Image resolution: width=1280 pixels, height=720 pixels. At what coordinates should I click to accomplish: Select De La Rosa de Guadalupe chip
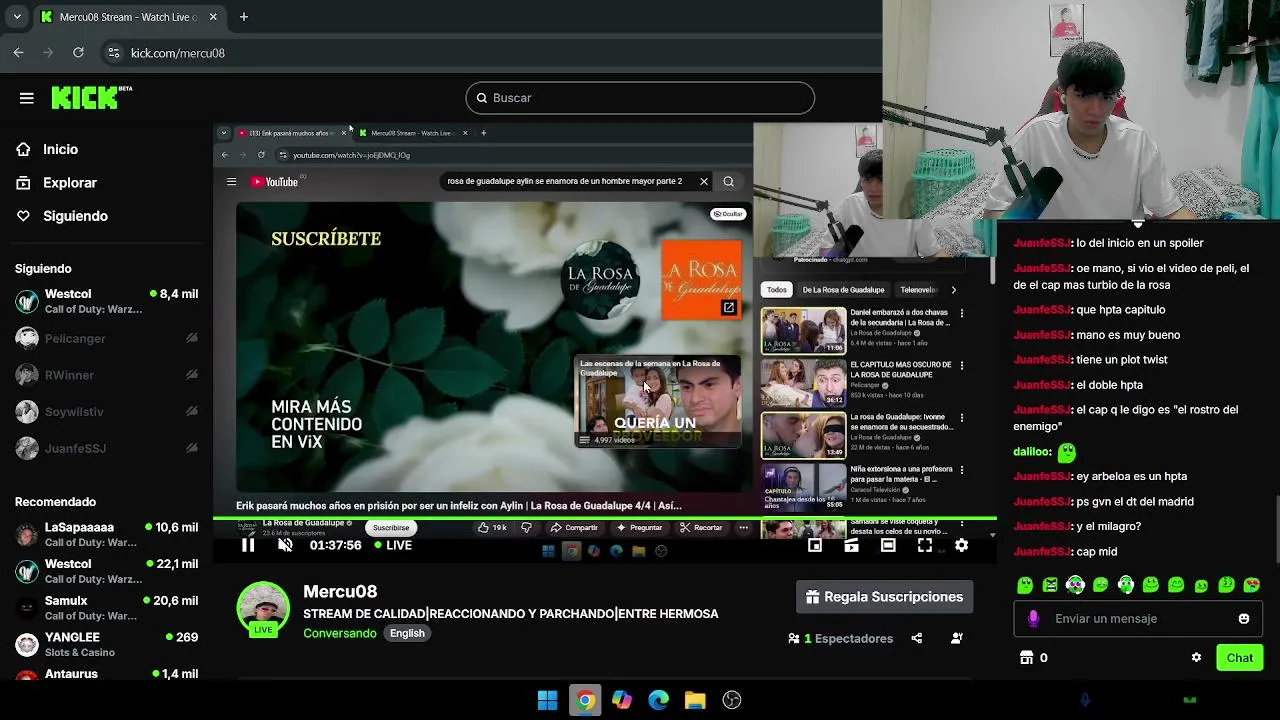pos(843,290)
